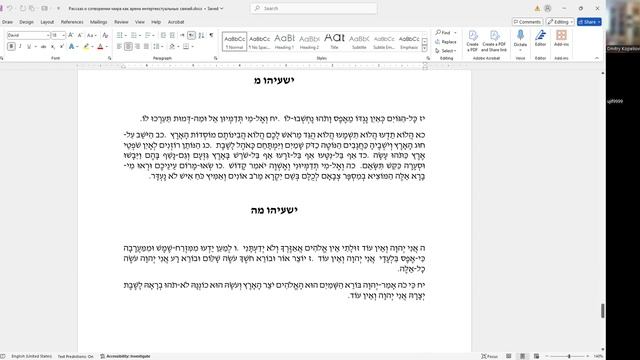The height and width of the screenshot is (360, 640).
Task: Click the Create a PDF icon
Action: [473, 36]
